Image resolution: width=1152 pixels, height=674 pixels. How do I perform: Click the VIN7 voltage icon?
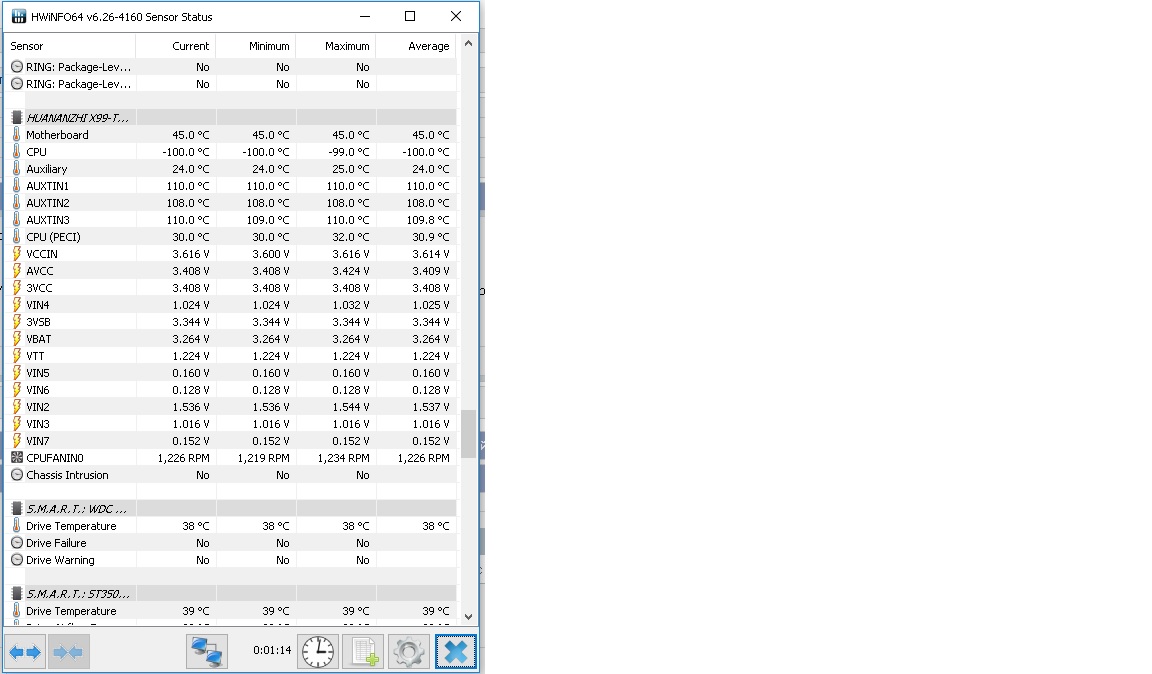(x=17, y=441)
